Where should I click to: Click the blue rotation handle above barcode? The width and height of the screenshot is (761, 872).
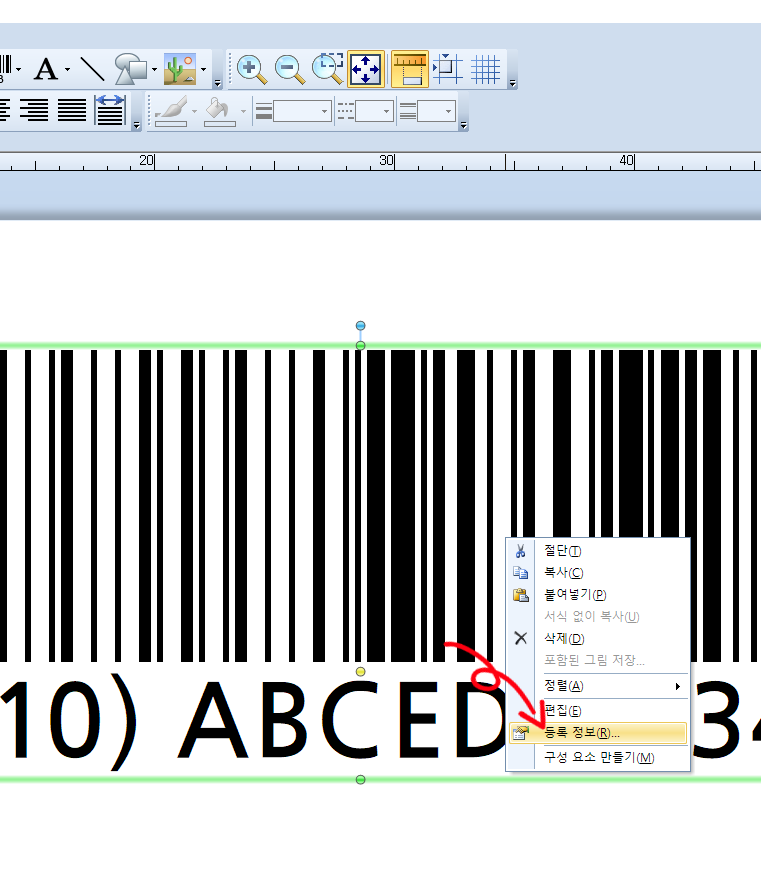click(360, 325)
